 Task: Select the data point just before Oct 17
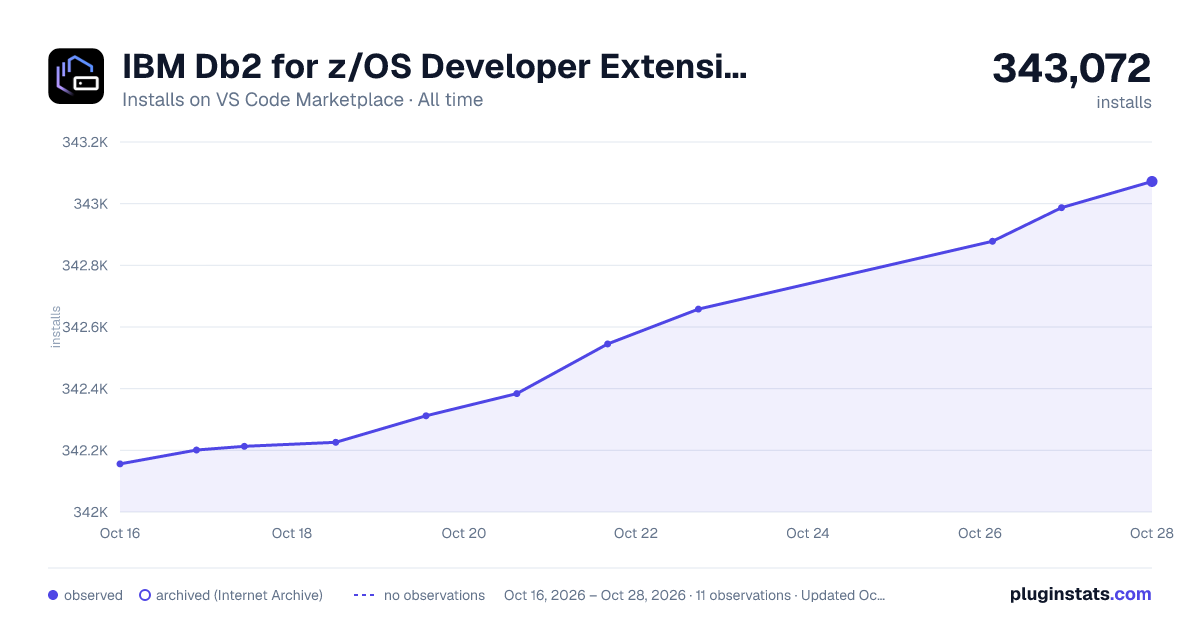click(x=197, y=450)
